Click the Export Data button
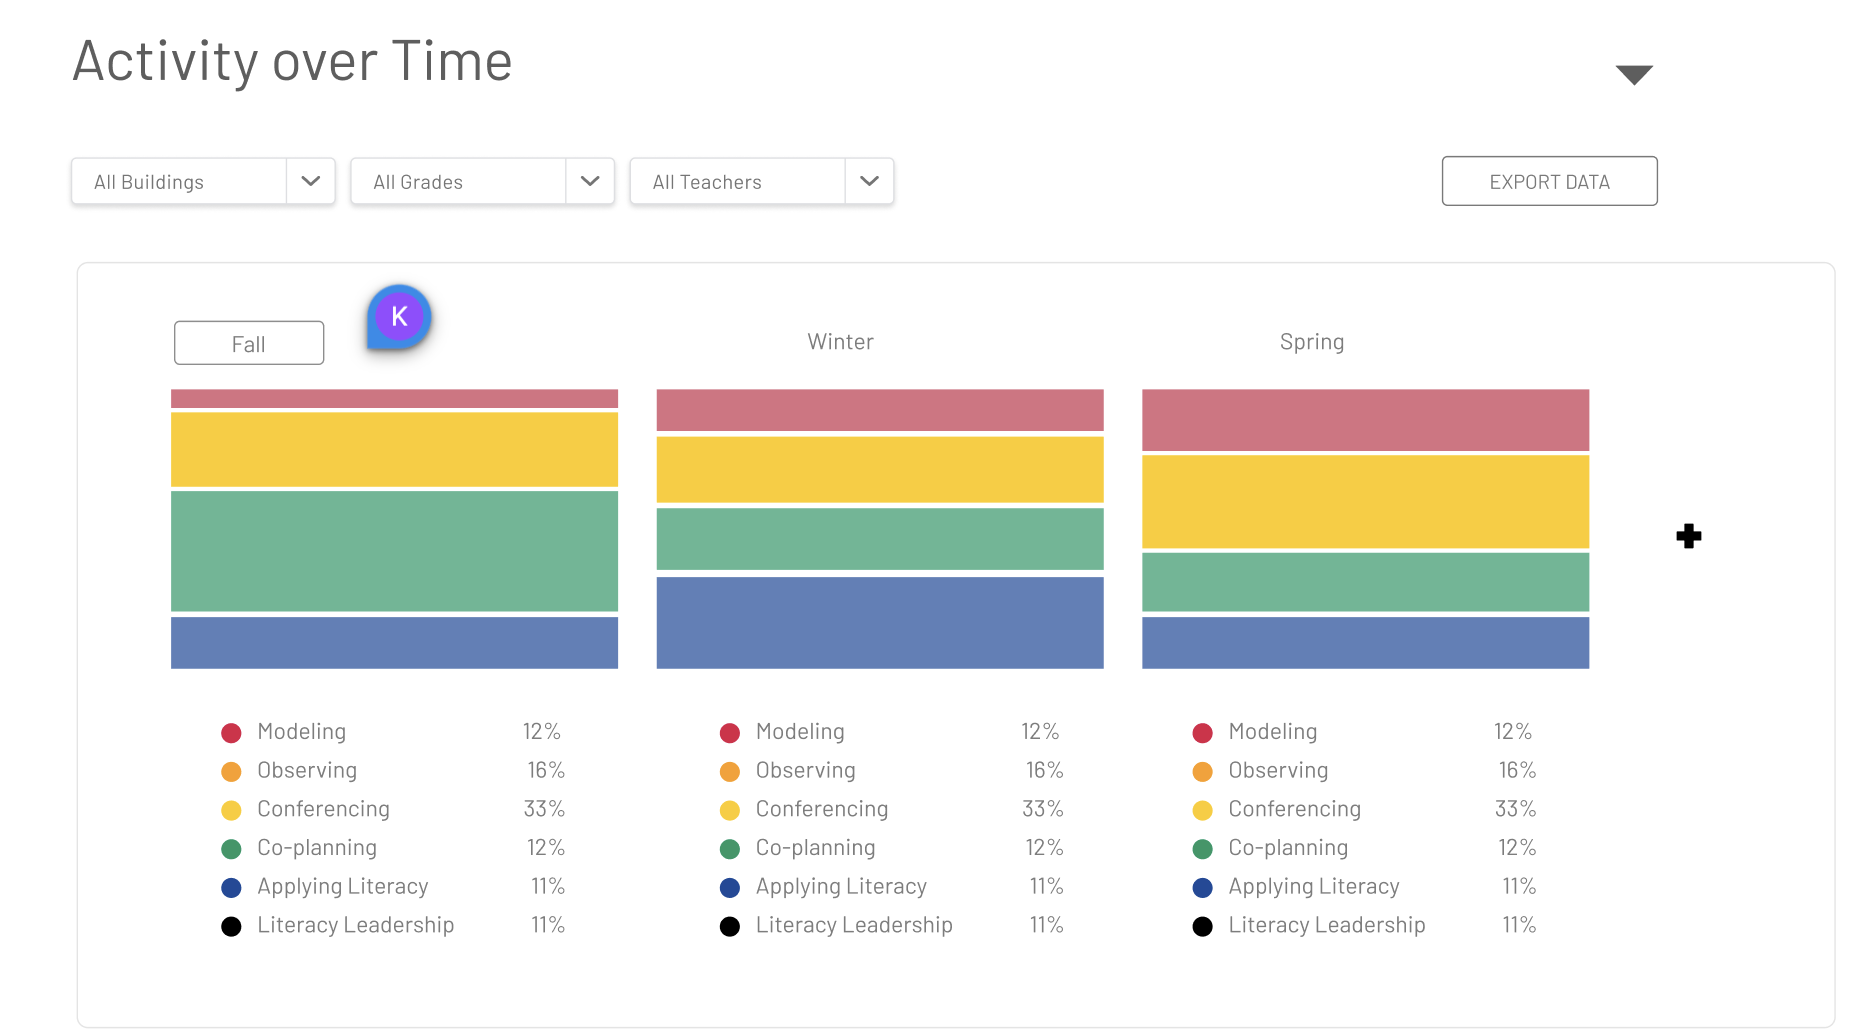This screenshot has height=1034, width=1860. click(1548, 181)
